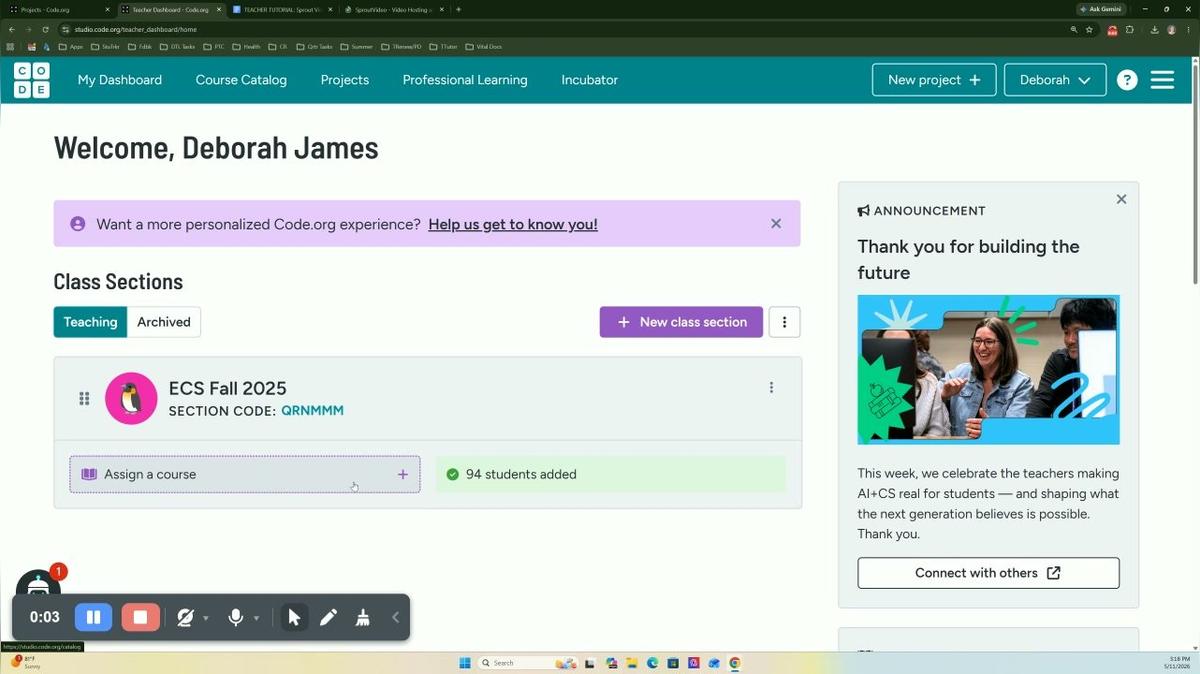The height and width of the screenshot is (674, 1200).
Task: Expand webcam options arrow in recorder
Action: click(206, 619)
